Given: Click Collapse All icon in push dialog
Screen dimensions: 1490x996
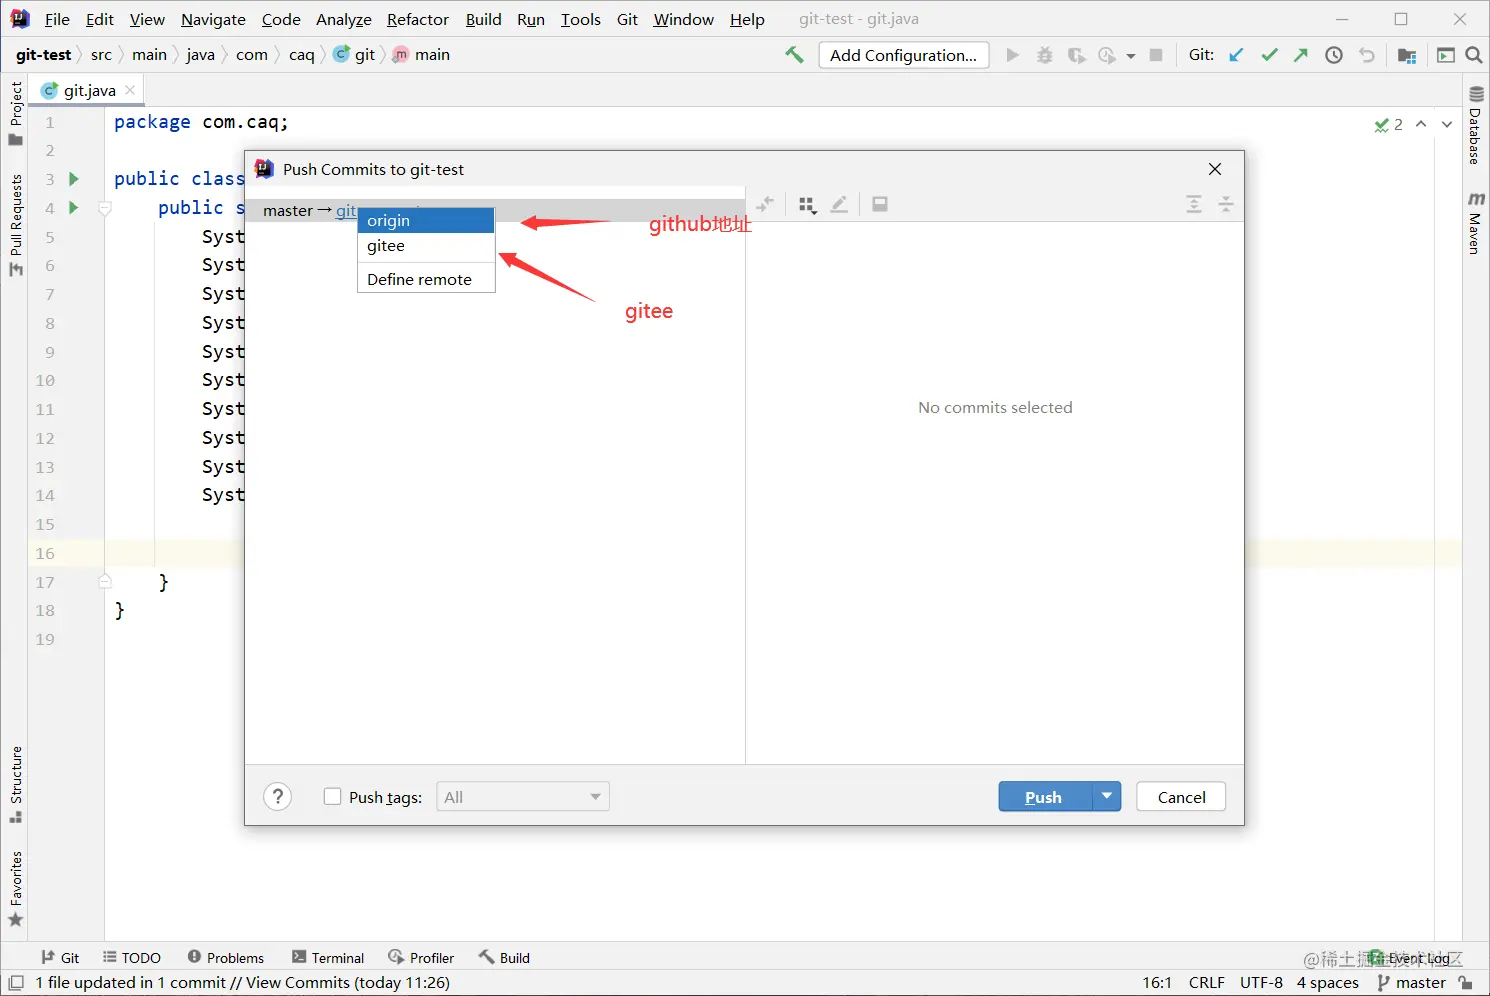Looking at the screenshot, I should coord(1226,204).
